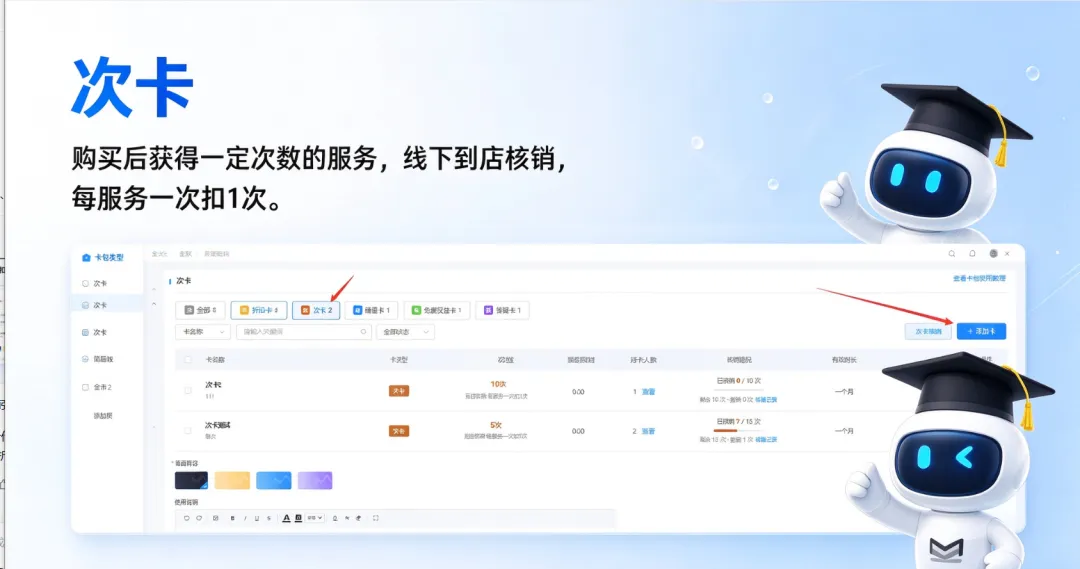
Task: Tick the checkbox for the 10次 card row
Action: point(188,391)
